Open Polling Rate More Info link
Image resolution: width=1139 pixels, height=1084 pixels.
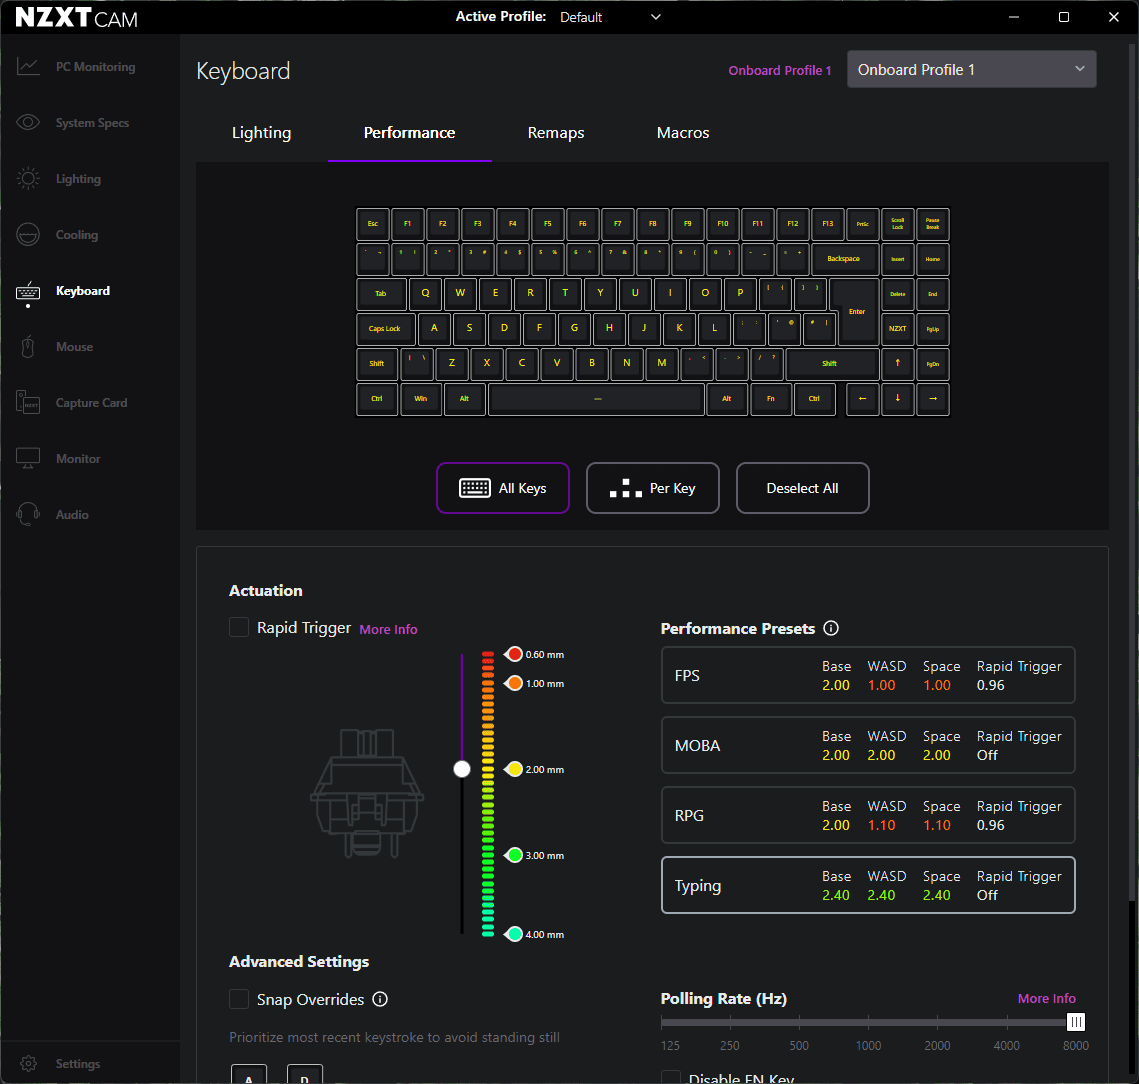point(1046,998)
